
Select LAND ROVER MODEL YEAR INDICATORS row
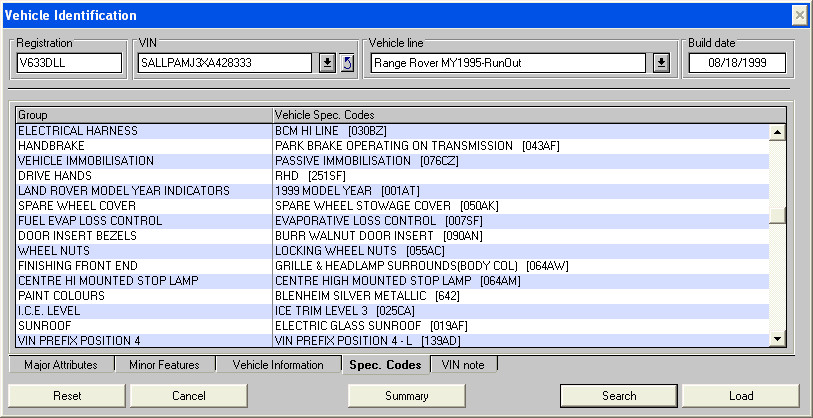(392, 191)
